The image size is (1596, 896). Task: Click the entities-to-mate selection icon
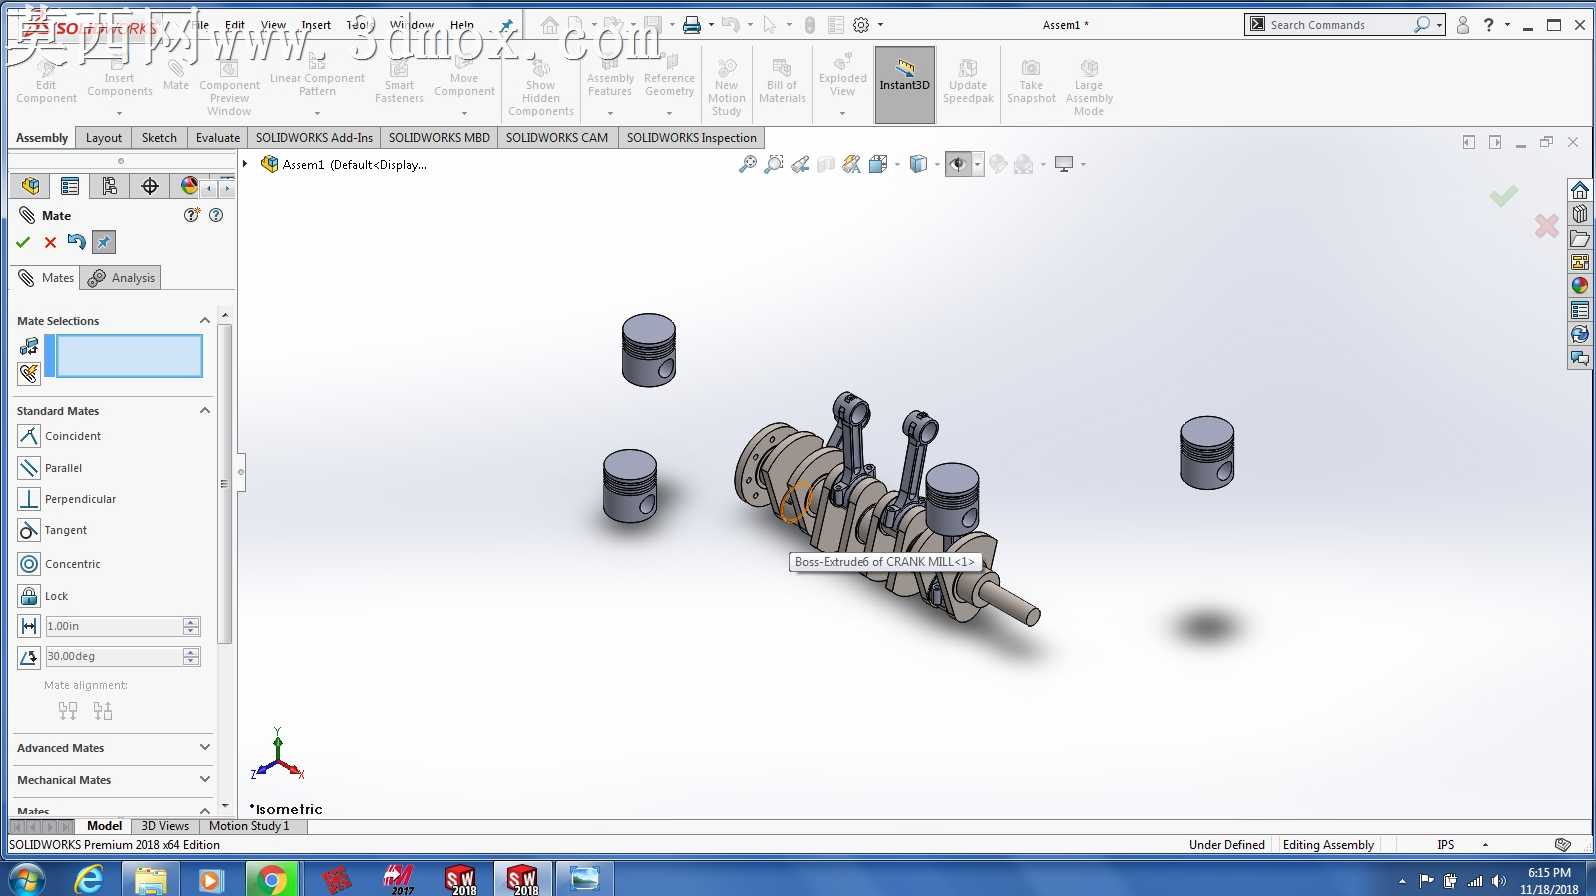click(29, 346)
